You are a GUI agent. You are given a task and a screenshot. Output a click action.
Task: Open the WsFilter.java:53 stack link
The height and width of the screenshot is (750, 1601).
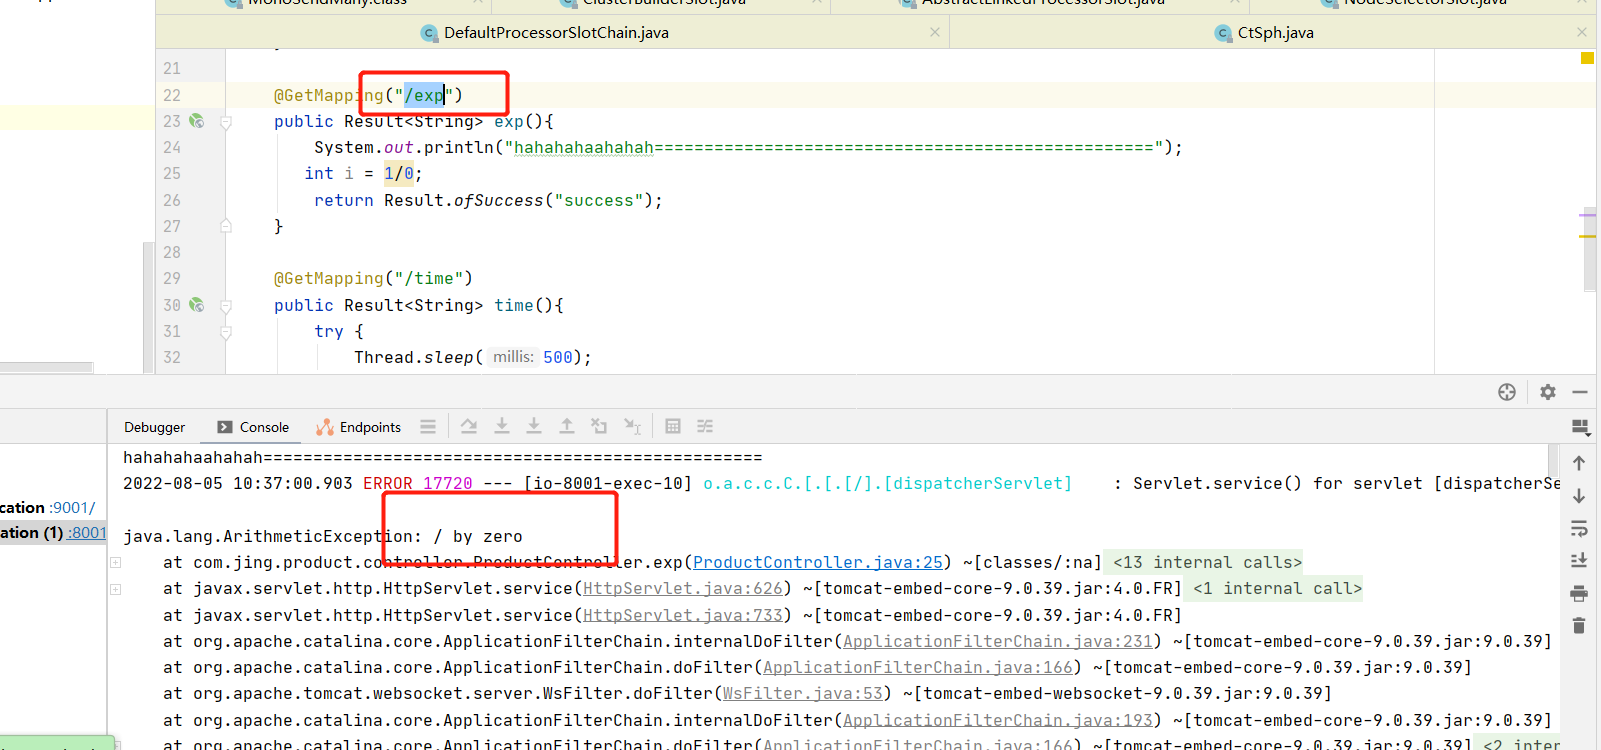[x=803, y=693]
